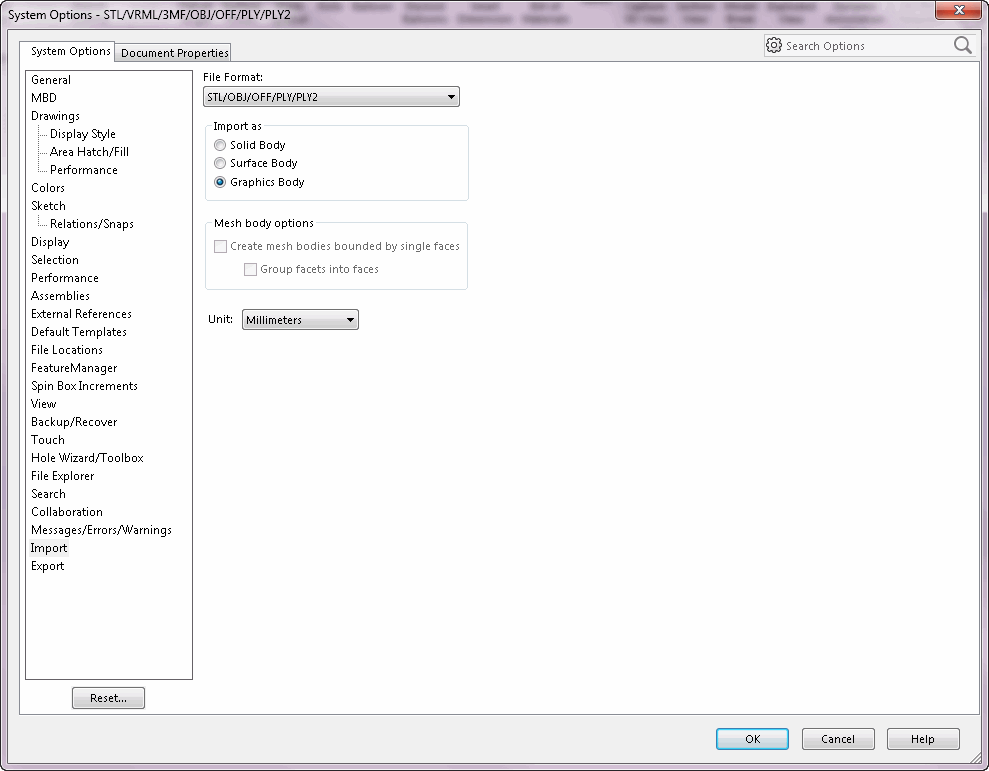
Task: Click the Help button
Action: click(923, 739)
